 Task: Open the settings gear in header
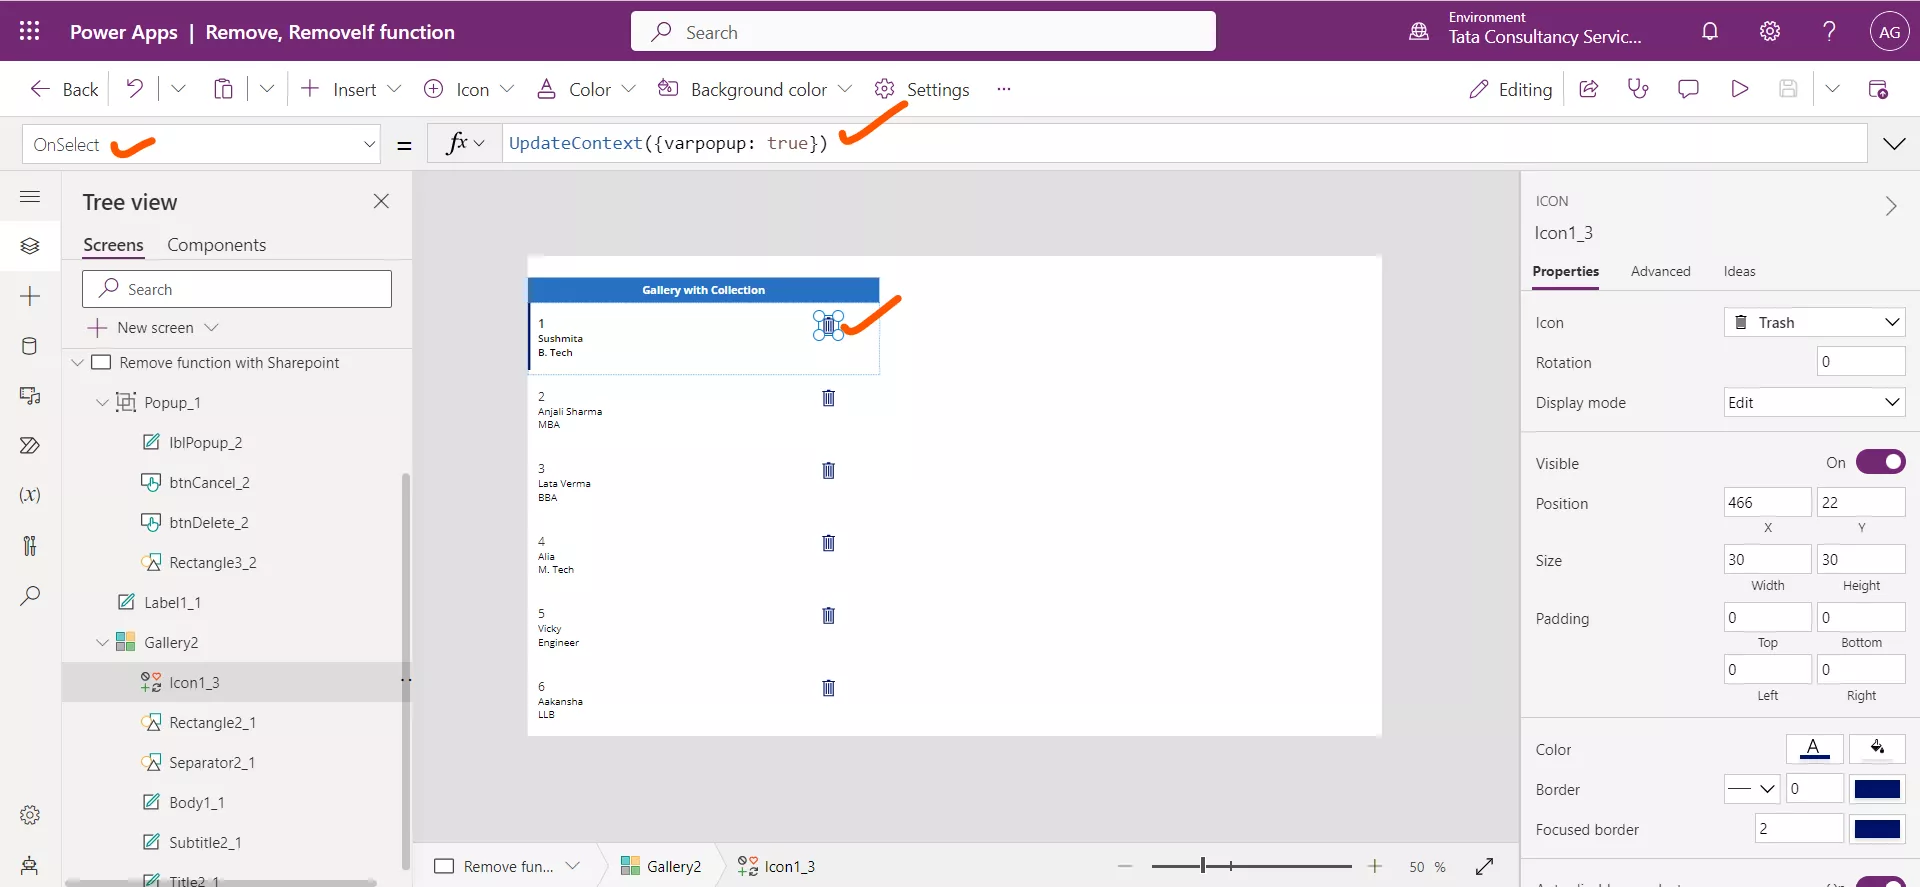(1770, 31)
